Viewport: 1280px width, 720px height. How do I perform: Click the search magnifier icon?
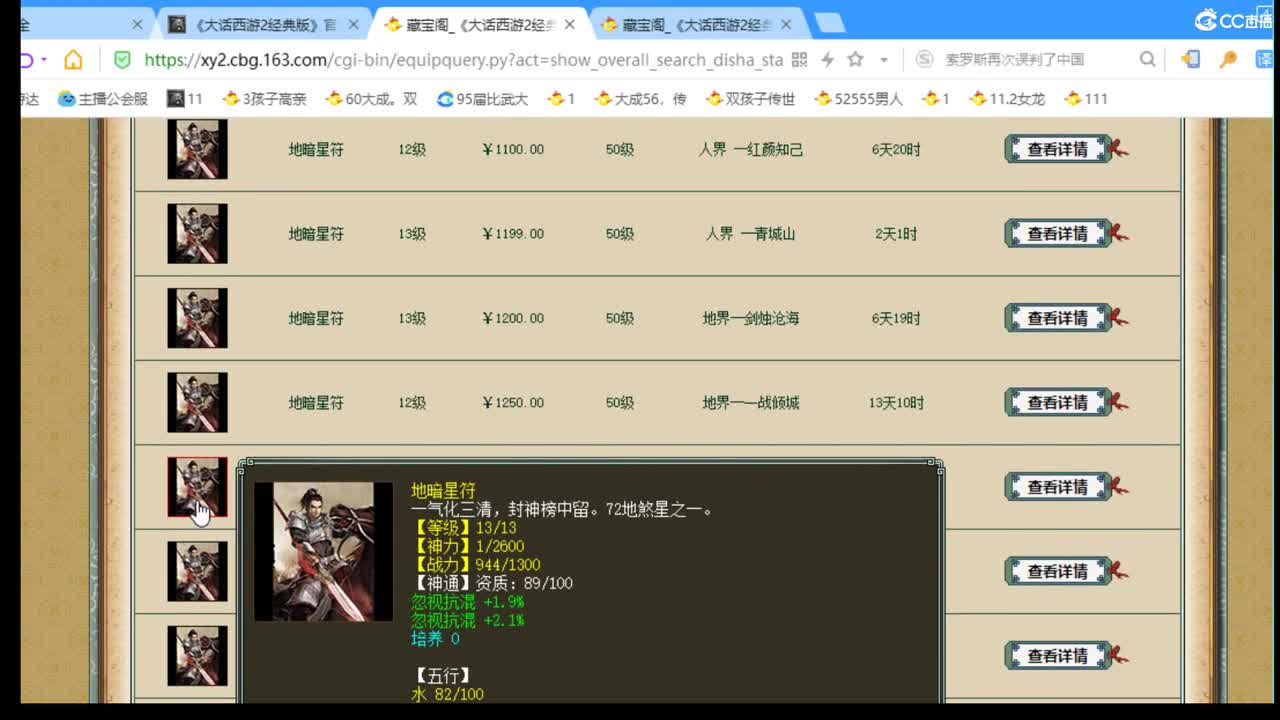click(x=1147, y=60)
